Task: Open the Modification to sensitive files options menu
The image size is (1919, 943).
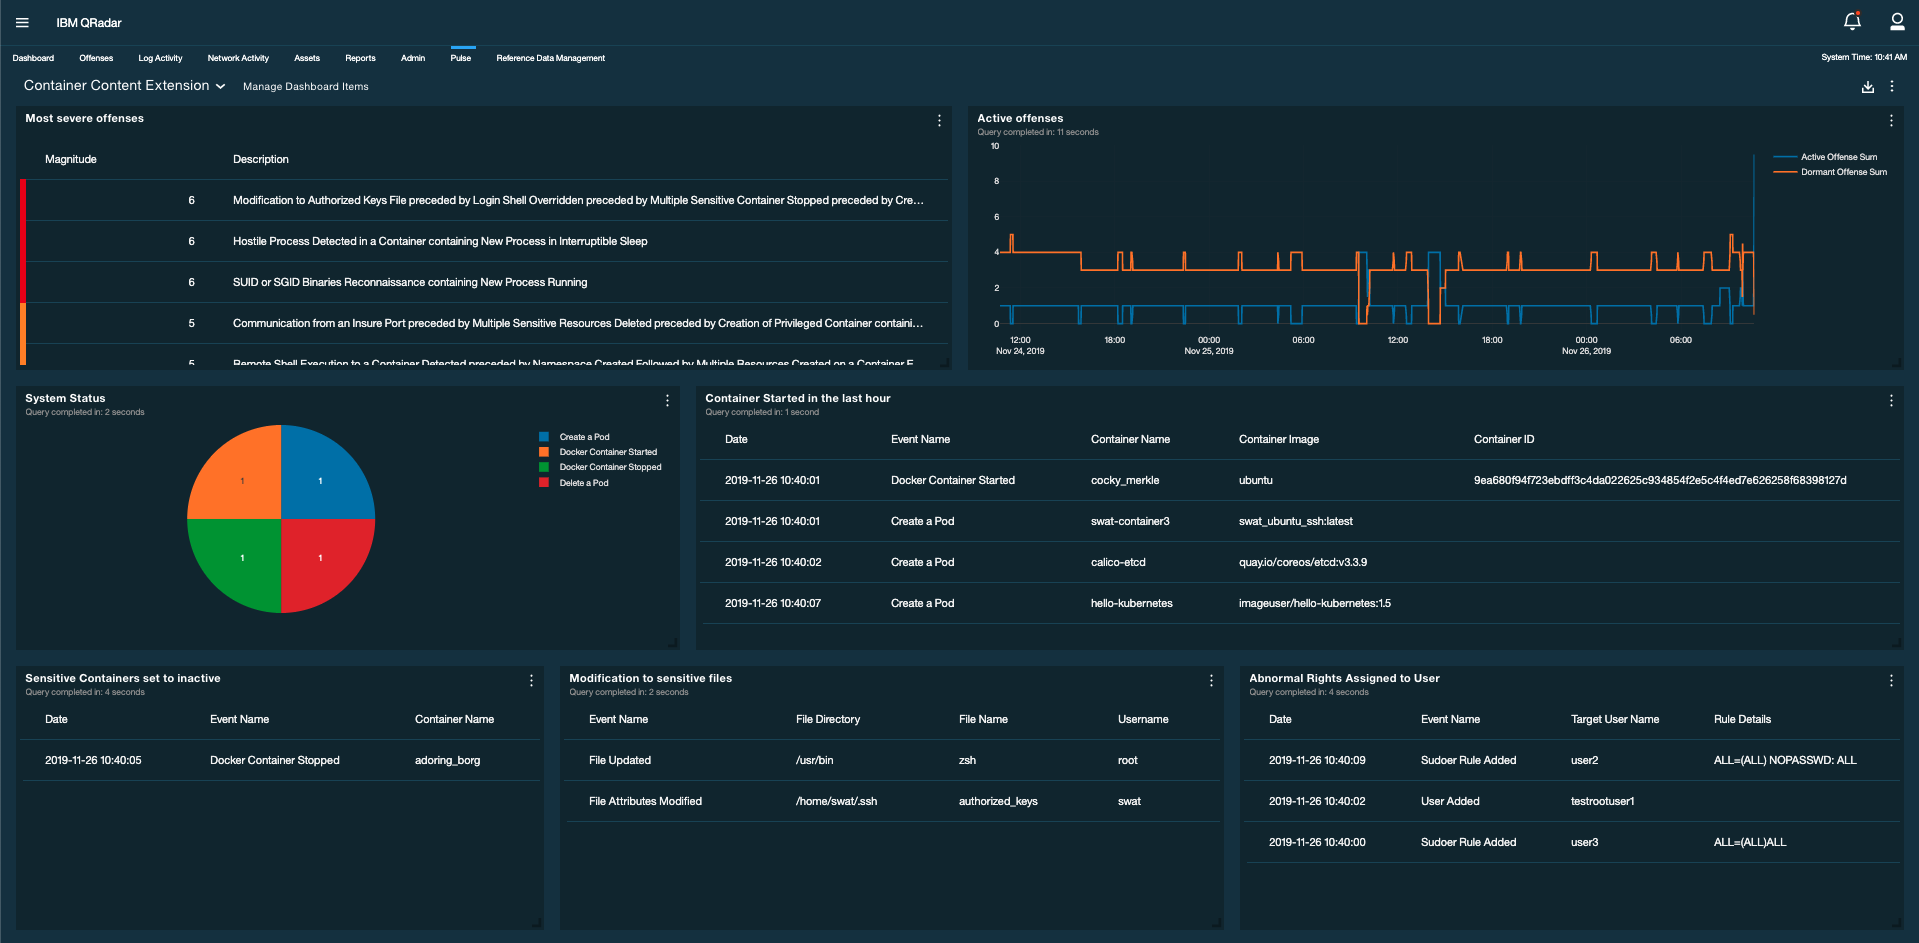Action: [x=1210, y=680]
